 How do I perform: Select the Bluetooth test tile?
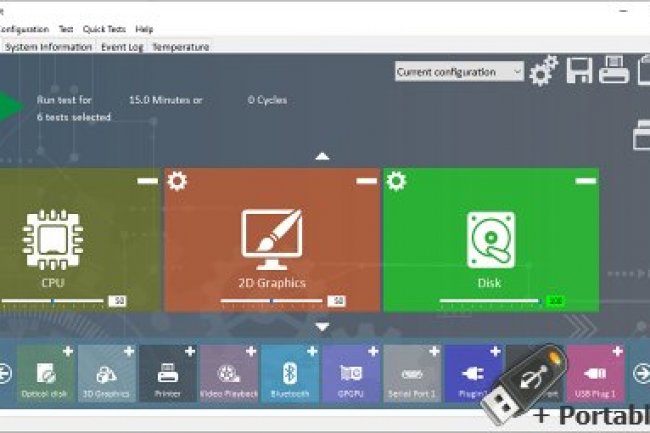(x=290, y=375)
